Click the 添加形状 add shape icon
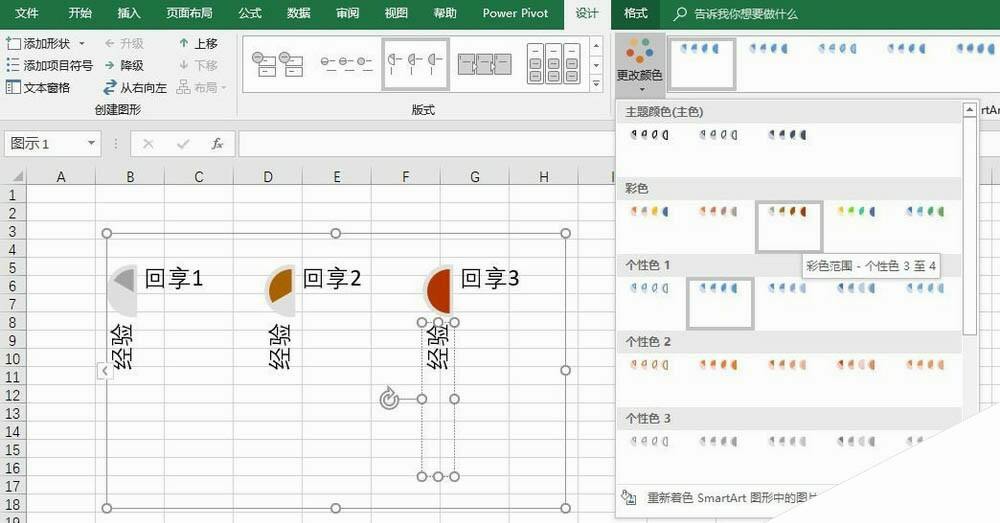 tap(13, 44)
